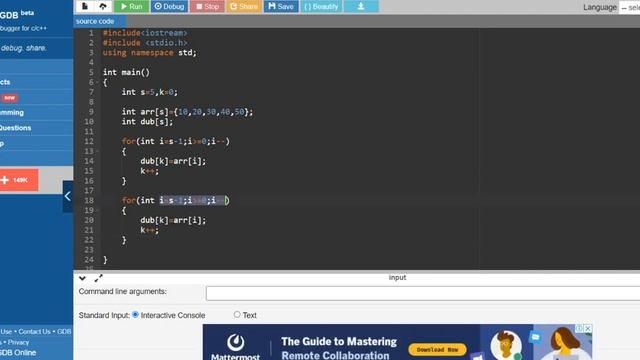This screenshot has width=640, height=360.
Task: Start debugging with Debug button
Action: (169, 7)
